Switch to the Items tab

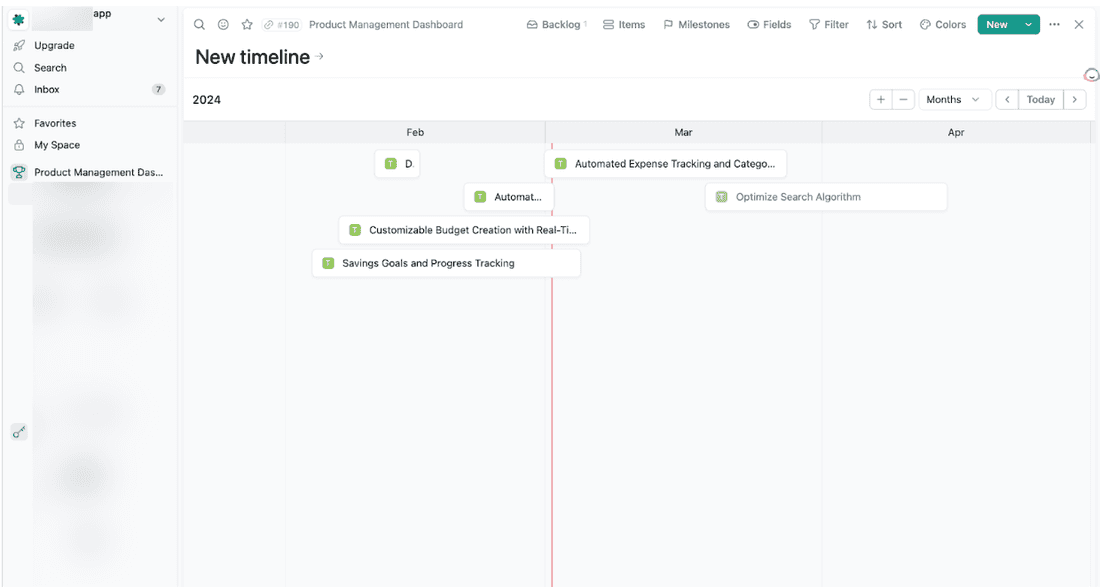[624, 24]
